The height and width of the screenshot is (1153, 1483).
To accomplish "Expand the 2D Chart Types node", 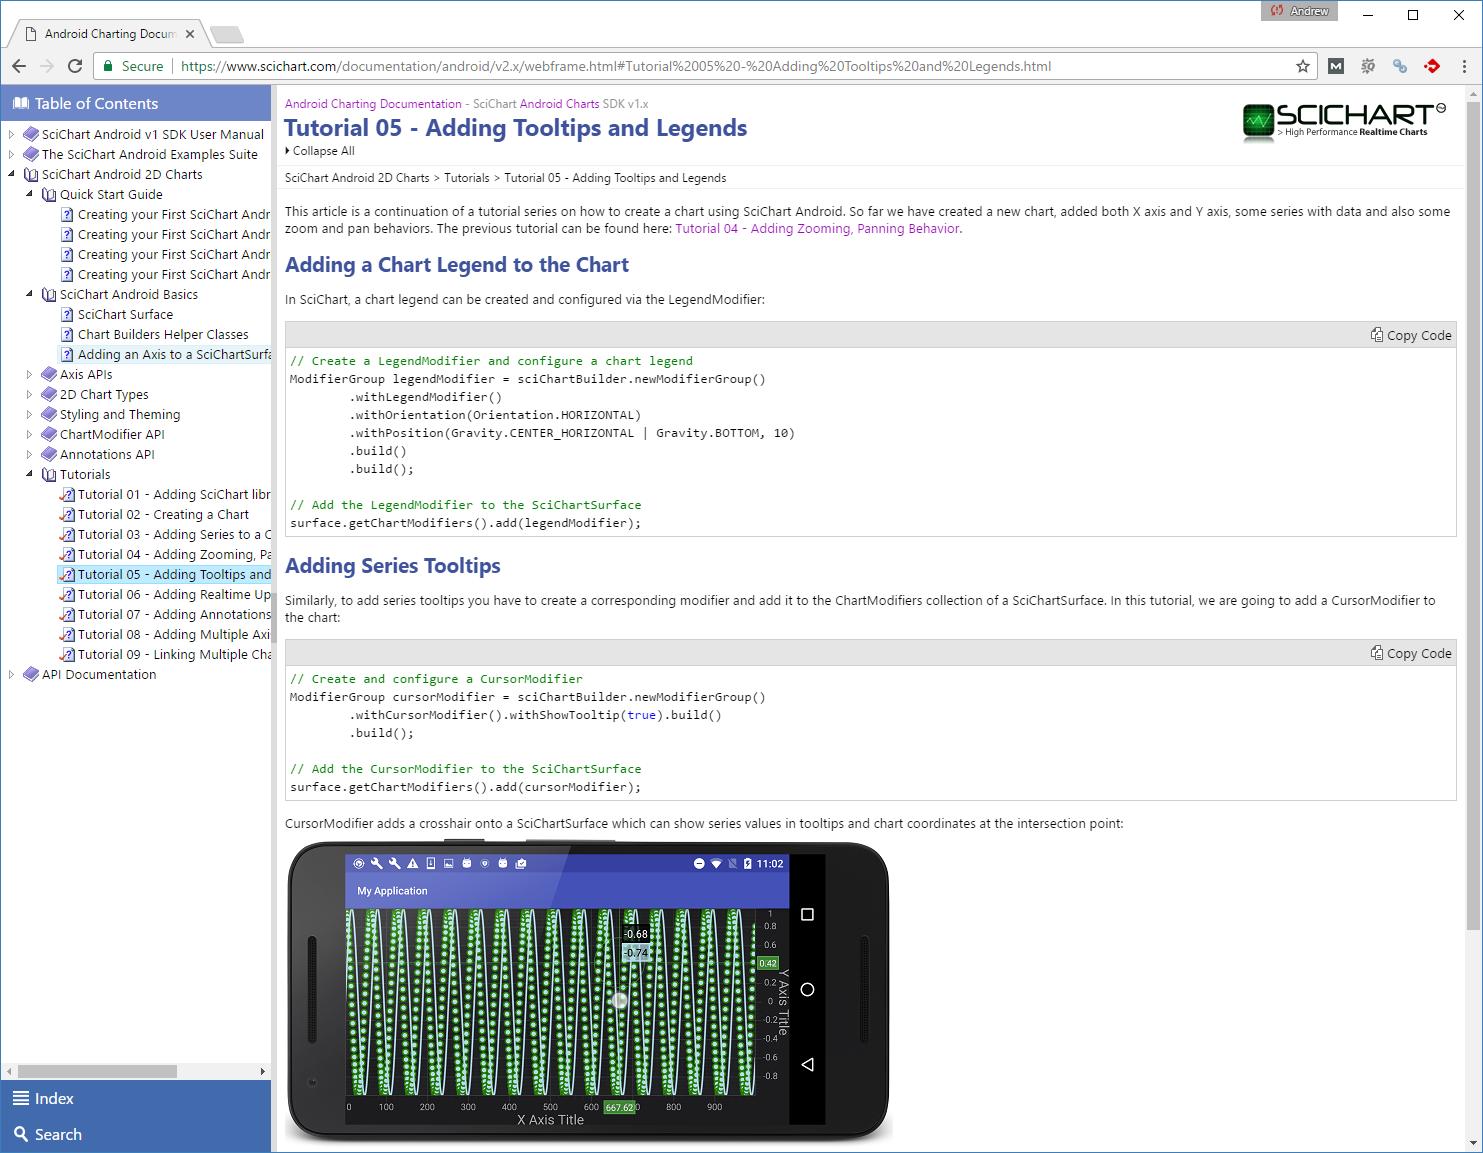I will (29, 394).
